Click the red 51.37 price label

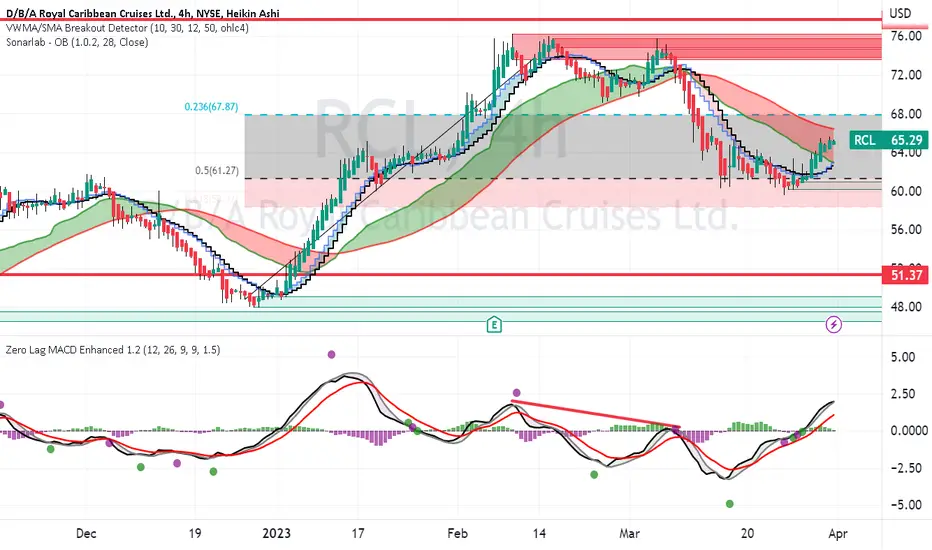pos(906,275)
